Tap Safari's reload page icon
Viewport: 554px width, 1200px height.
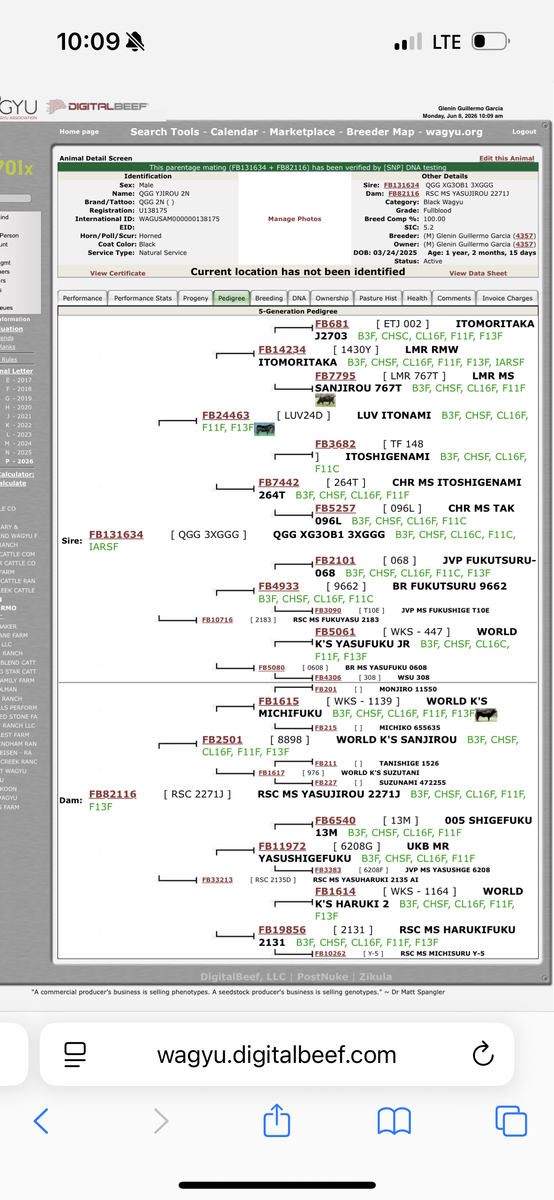click(483, 1053)
